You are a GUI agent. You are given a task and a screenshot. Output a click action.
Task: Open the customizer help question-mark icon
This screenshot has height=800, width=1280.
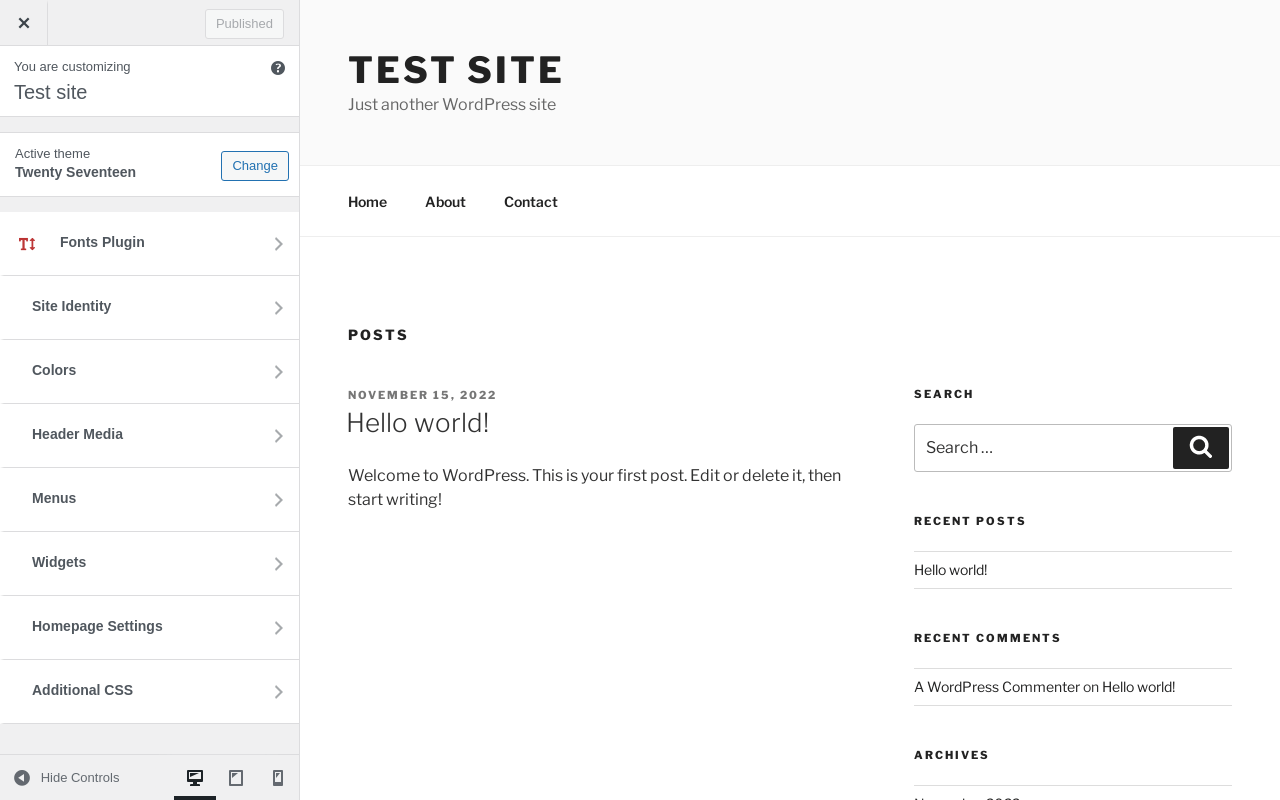click(x=278, y=68)
